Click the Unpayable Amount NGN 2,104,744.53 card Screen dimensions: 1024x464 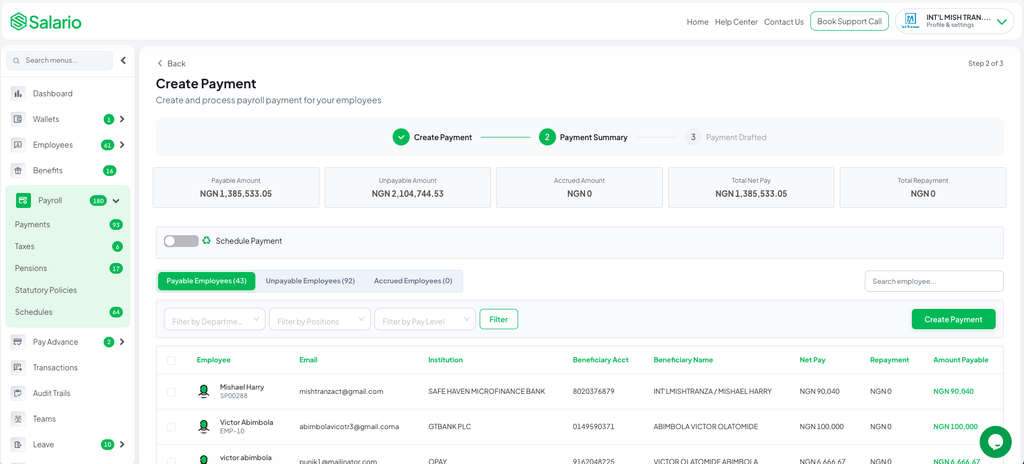[x=408, y=188]
